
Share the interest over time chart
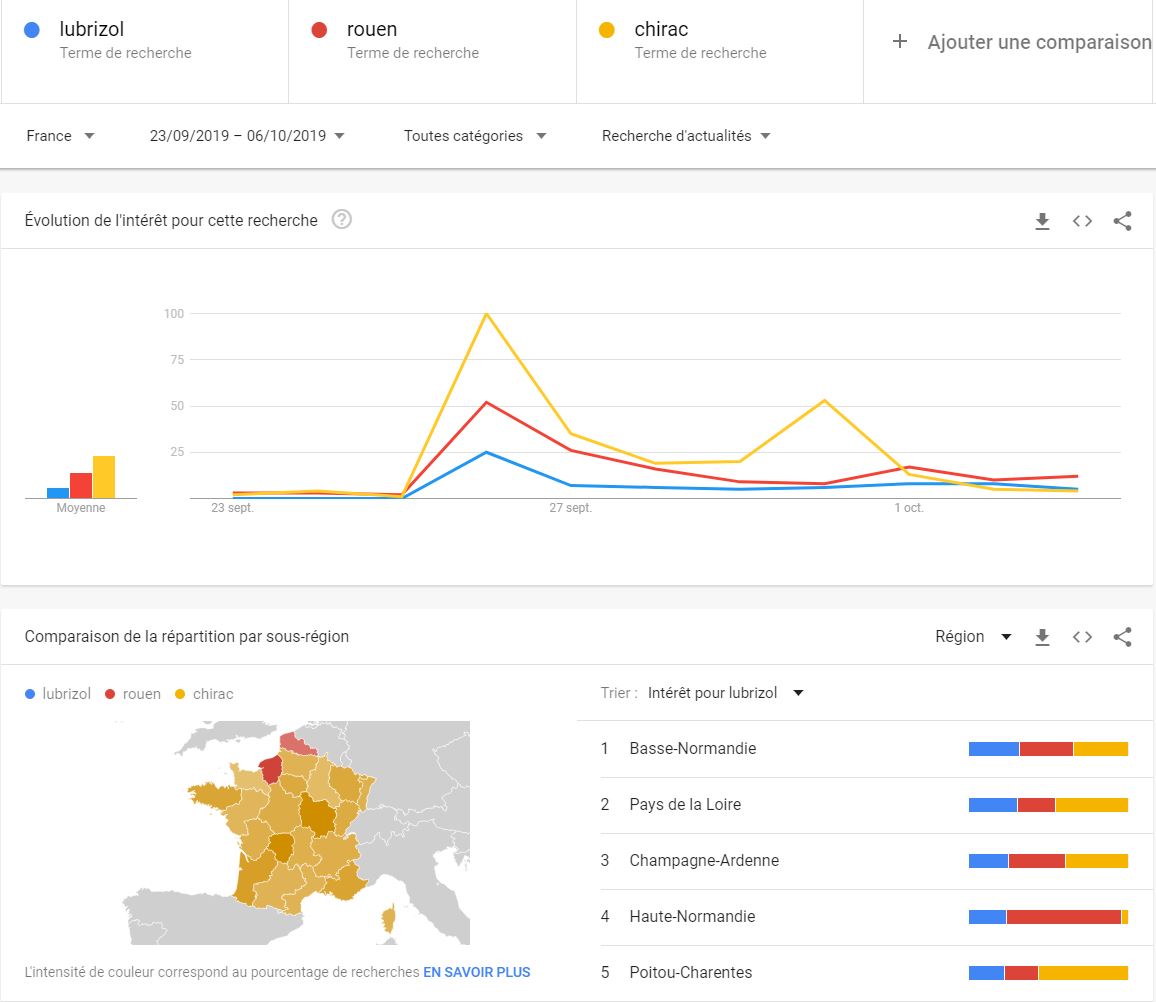[1122, 221]
